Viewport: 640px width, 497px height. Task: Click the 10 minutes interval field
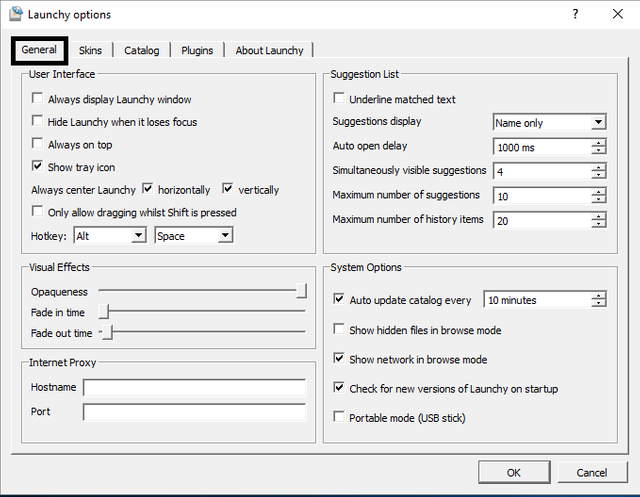click(x=538, y=300)
